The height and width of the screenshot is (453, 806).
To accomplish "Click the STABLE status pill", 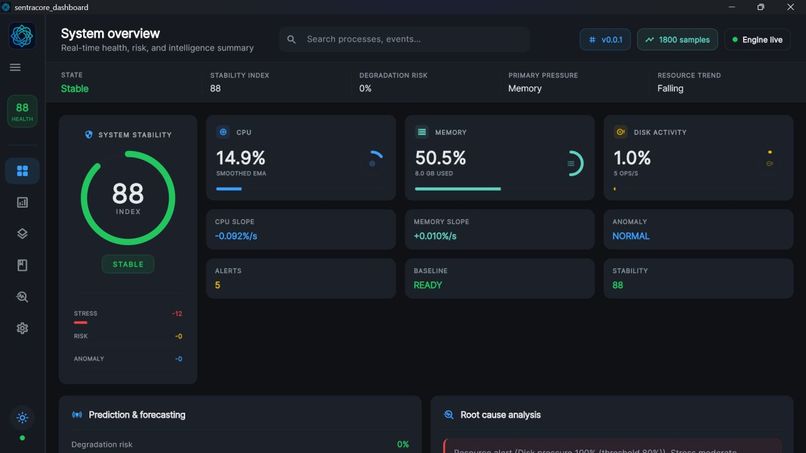I will (x=128, y=264).
